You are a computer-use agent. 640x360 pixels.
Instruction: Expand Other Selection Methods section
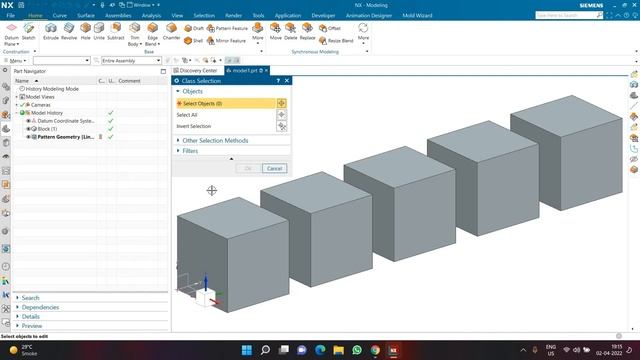178,140
